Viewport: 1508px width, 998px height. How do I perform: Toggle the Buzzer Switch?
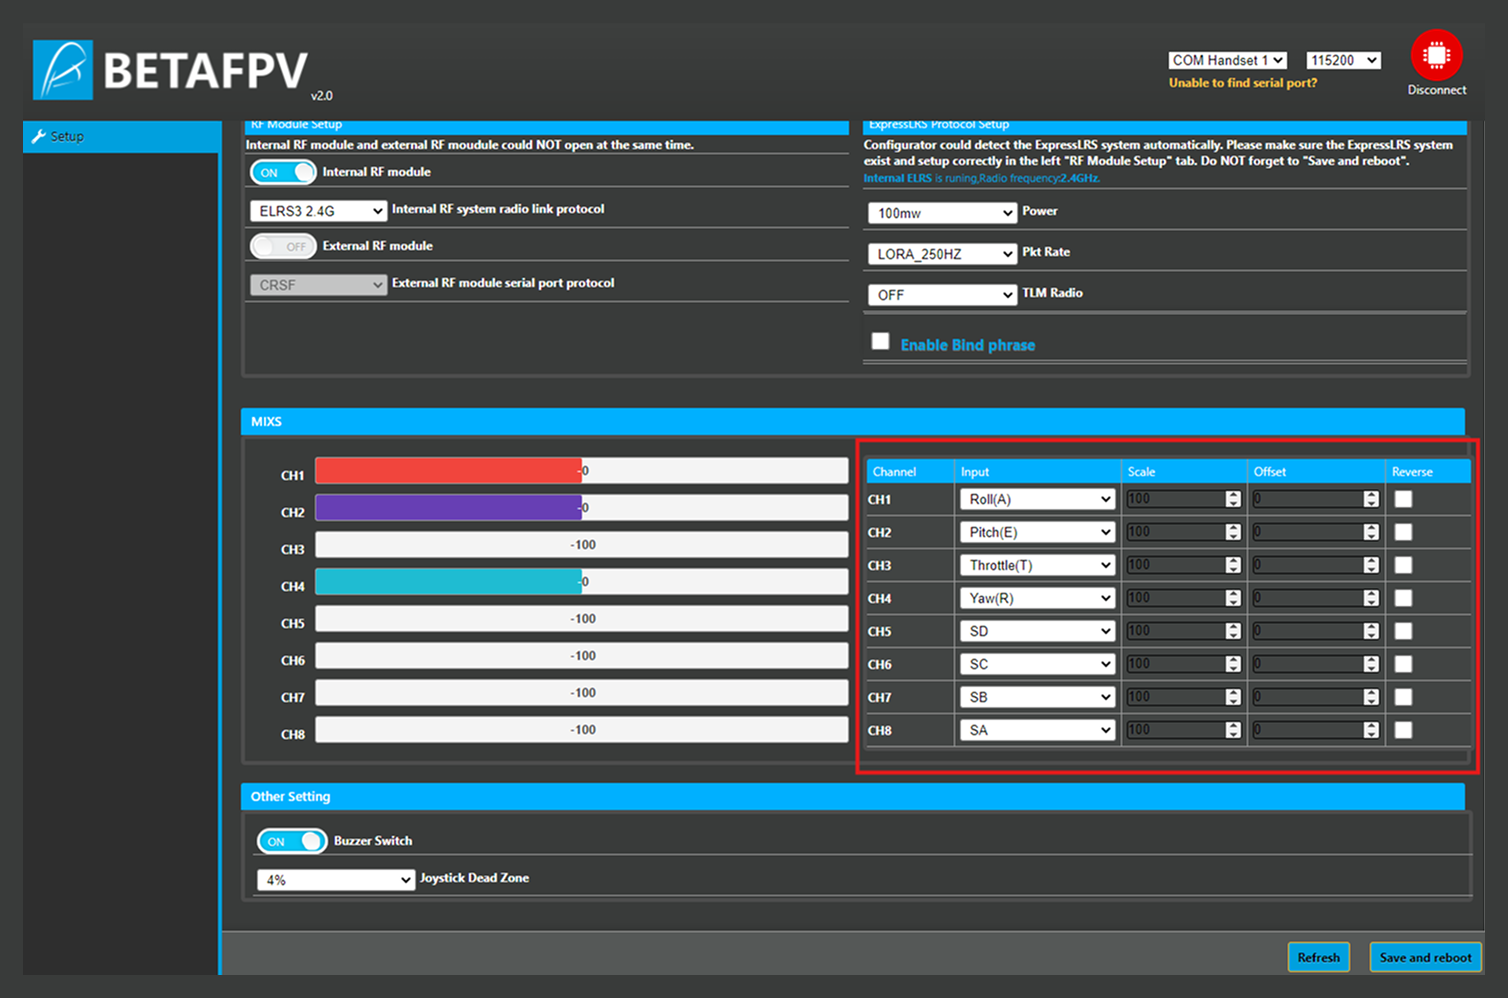[x=292, y=841]
